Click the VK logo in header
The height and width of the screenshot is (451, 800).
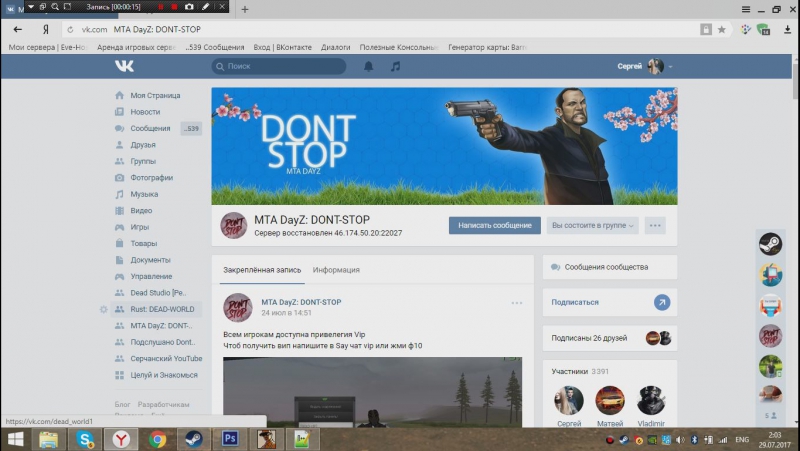(x=124, y=66)
